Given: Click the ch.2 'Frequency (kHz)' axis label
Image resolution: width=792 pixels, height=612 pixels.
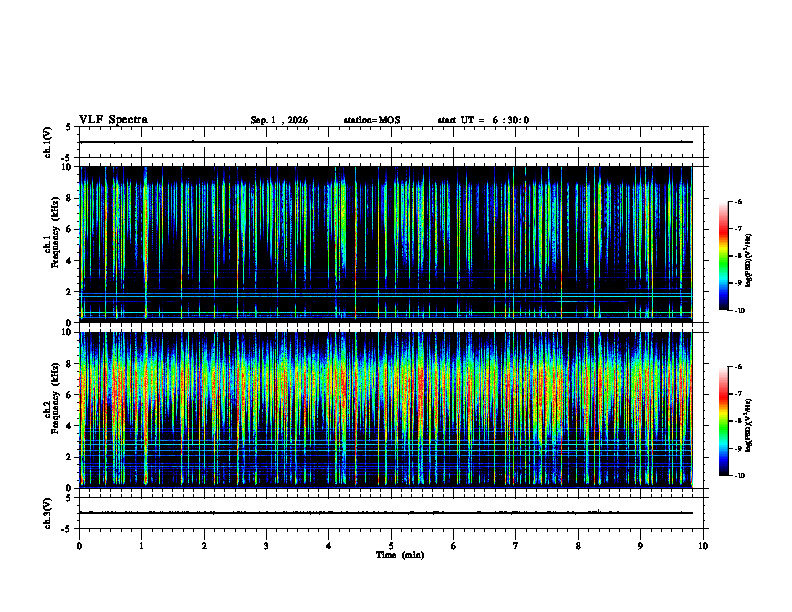Looking at the screenshot, I should pyautogui.click(x=55, y=398).
